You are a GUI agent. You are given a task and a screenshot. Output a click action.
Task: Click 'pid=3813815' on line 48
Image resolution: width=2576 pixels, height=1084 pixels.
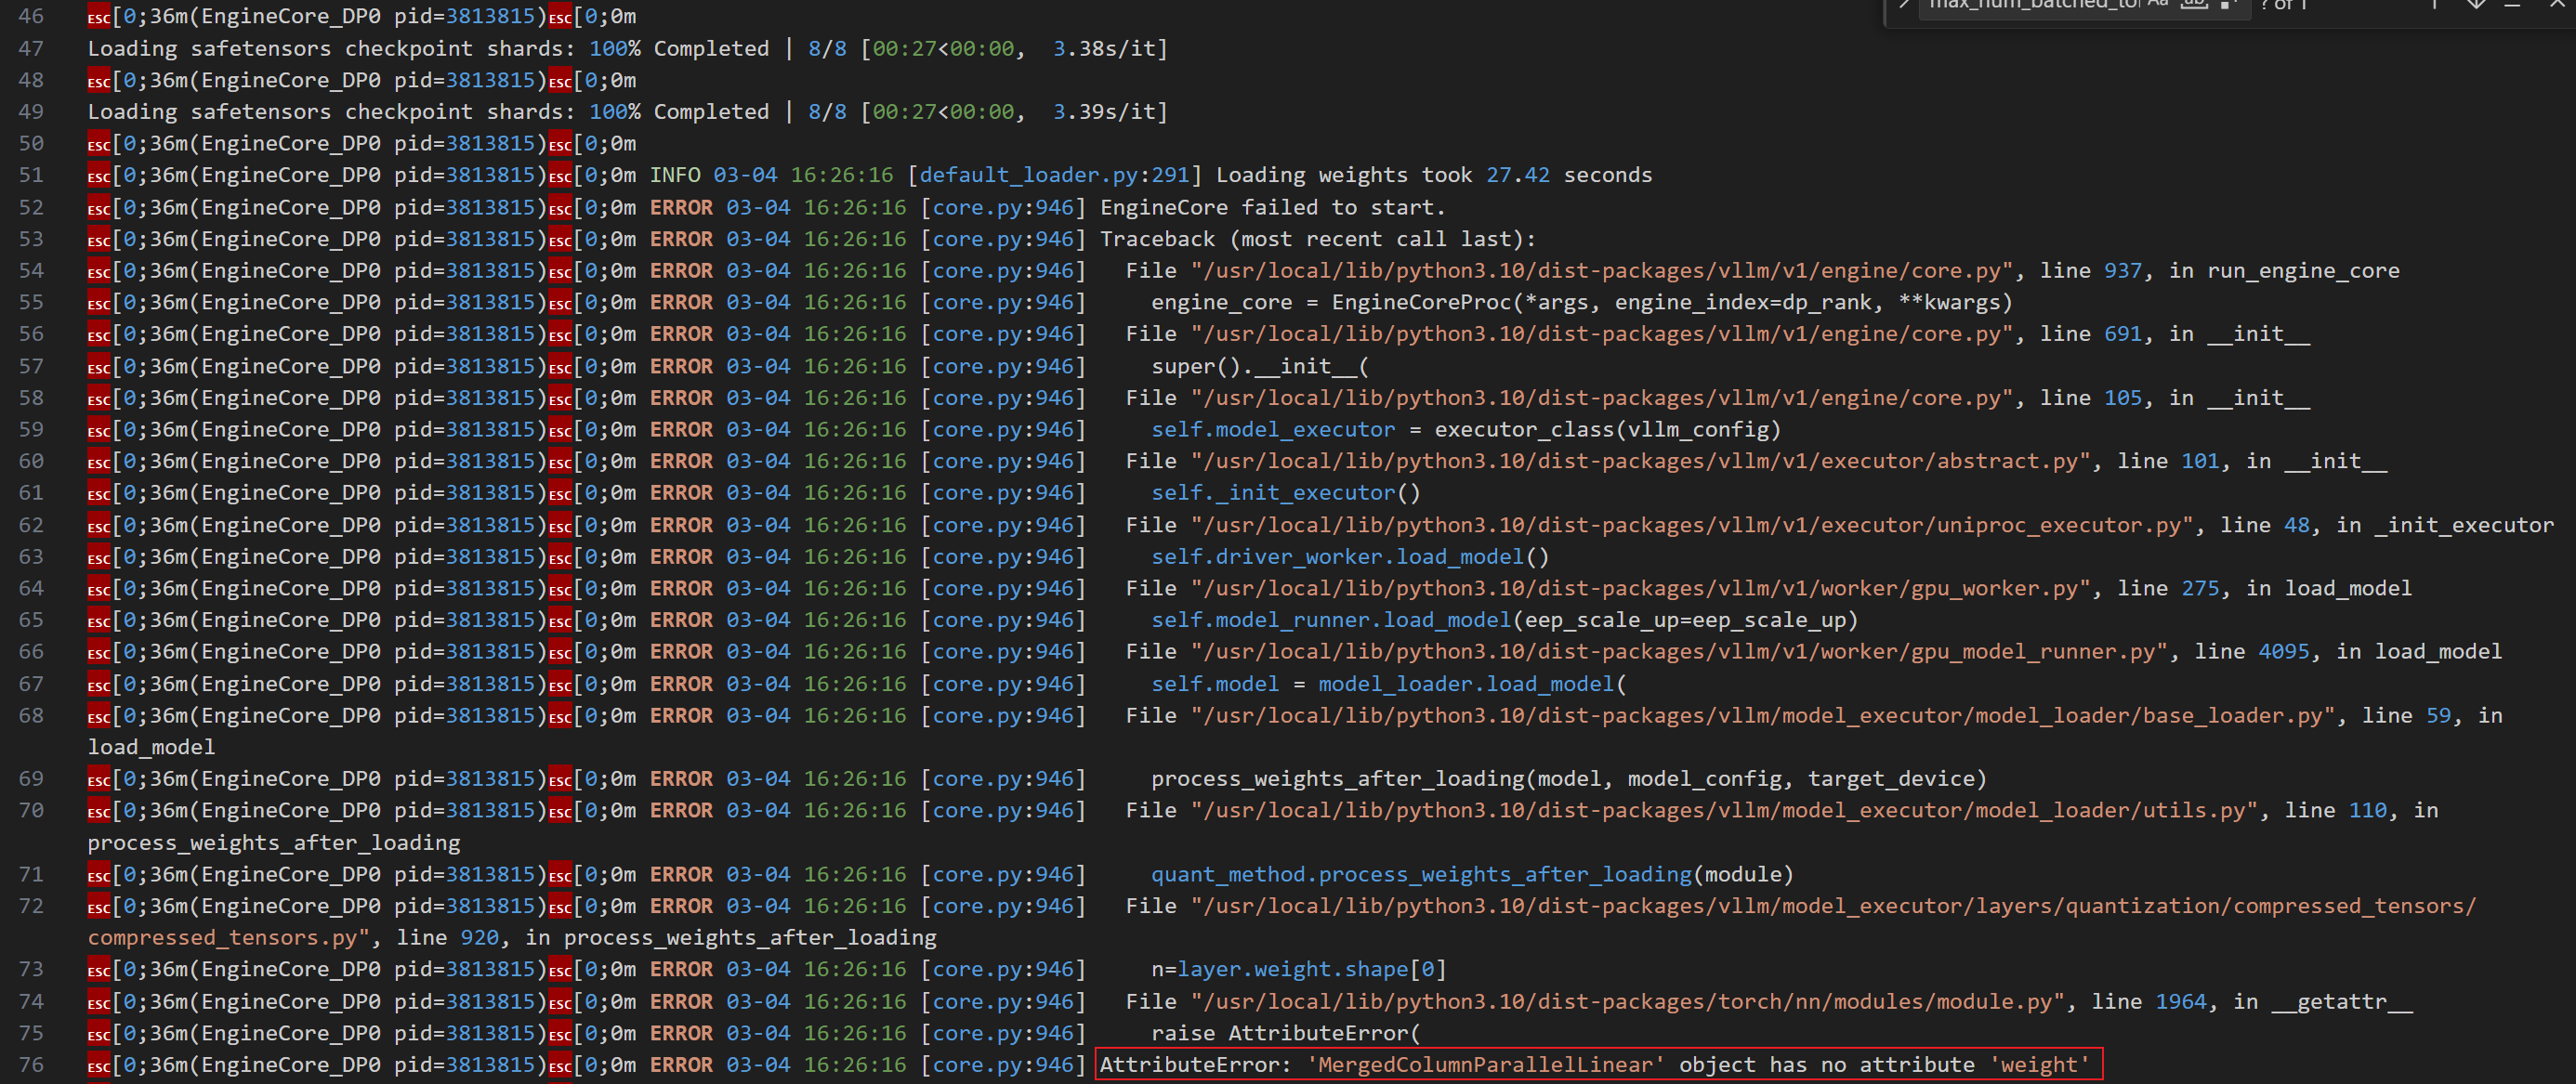pyautogui.click(x=465, y=80)
